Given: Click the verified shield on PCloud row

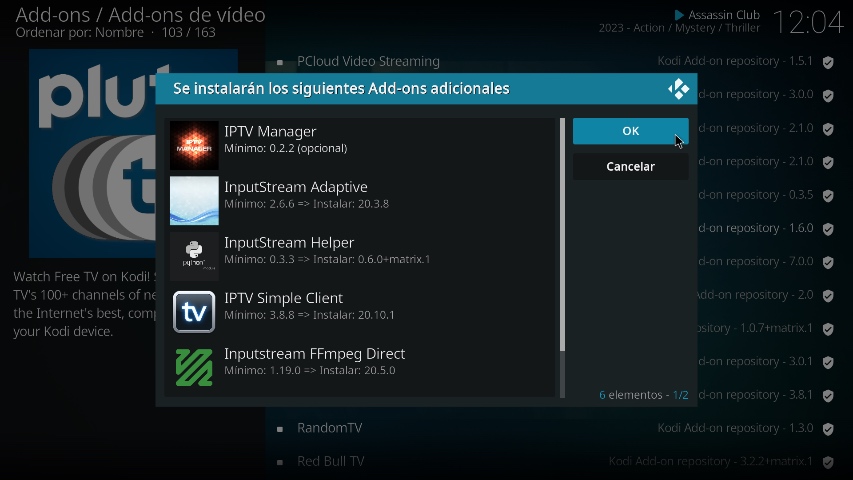Looking at the screenshot, I should coord(828,62).
